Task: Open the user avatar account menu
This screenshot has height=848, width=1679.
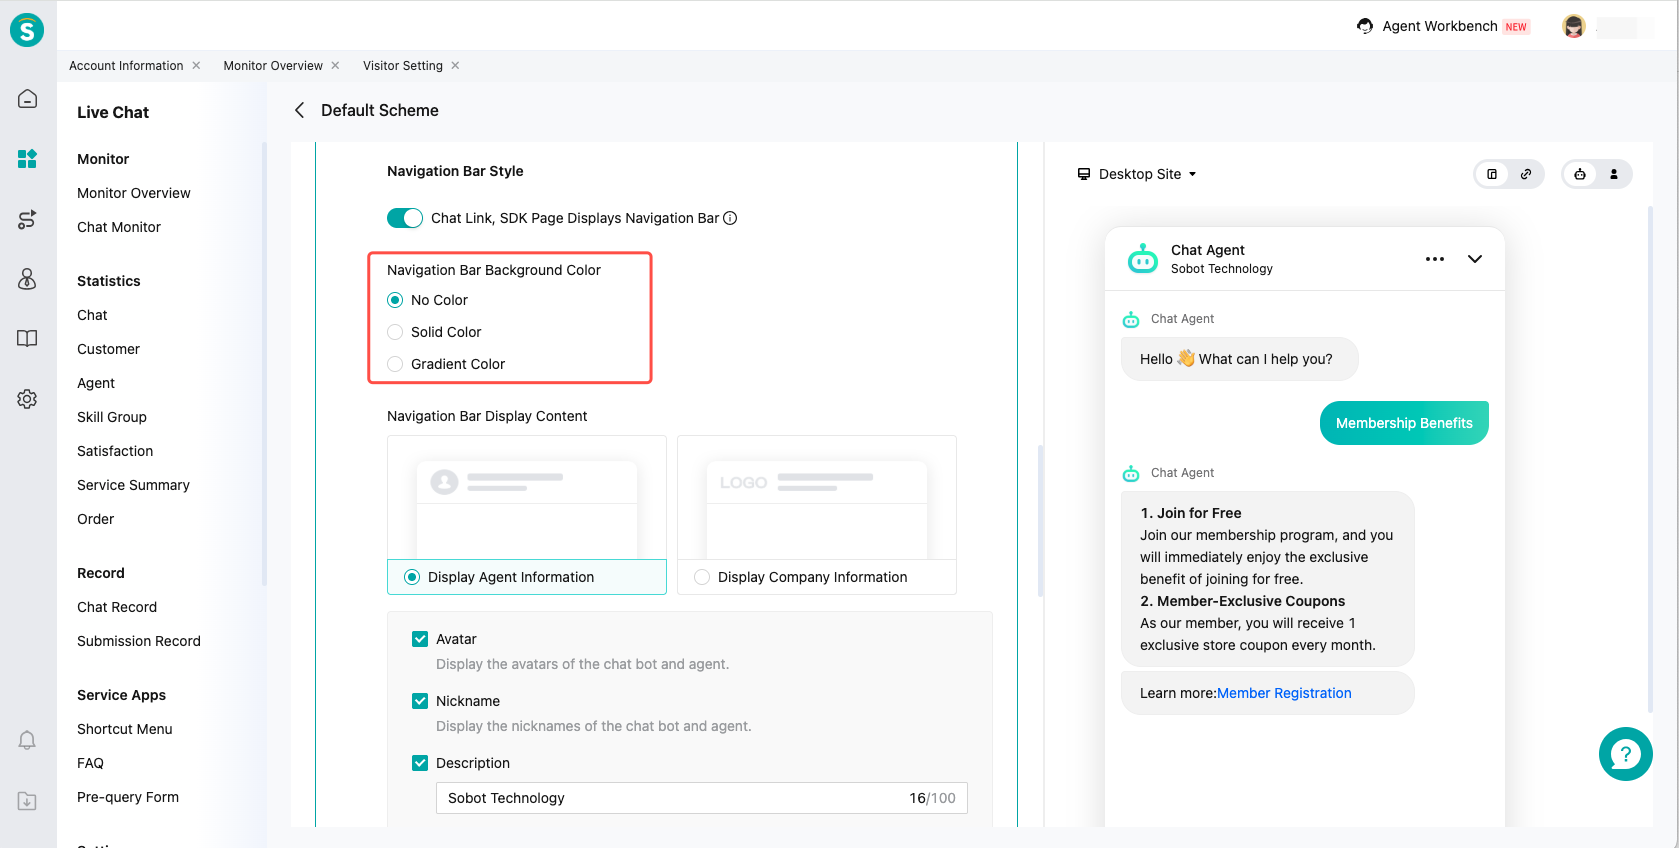Action: tap(1573, 27)
